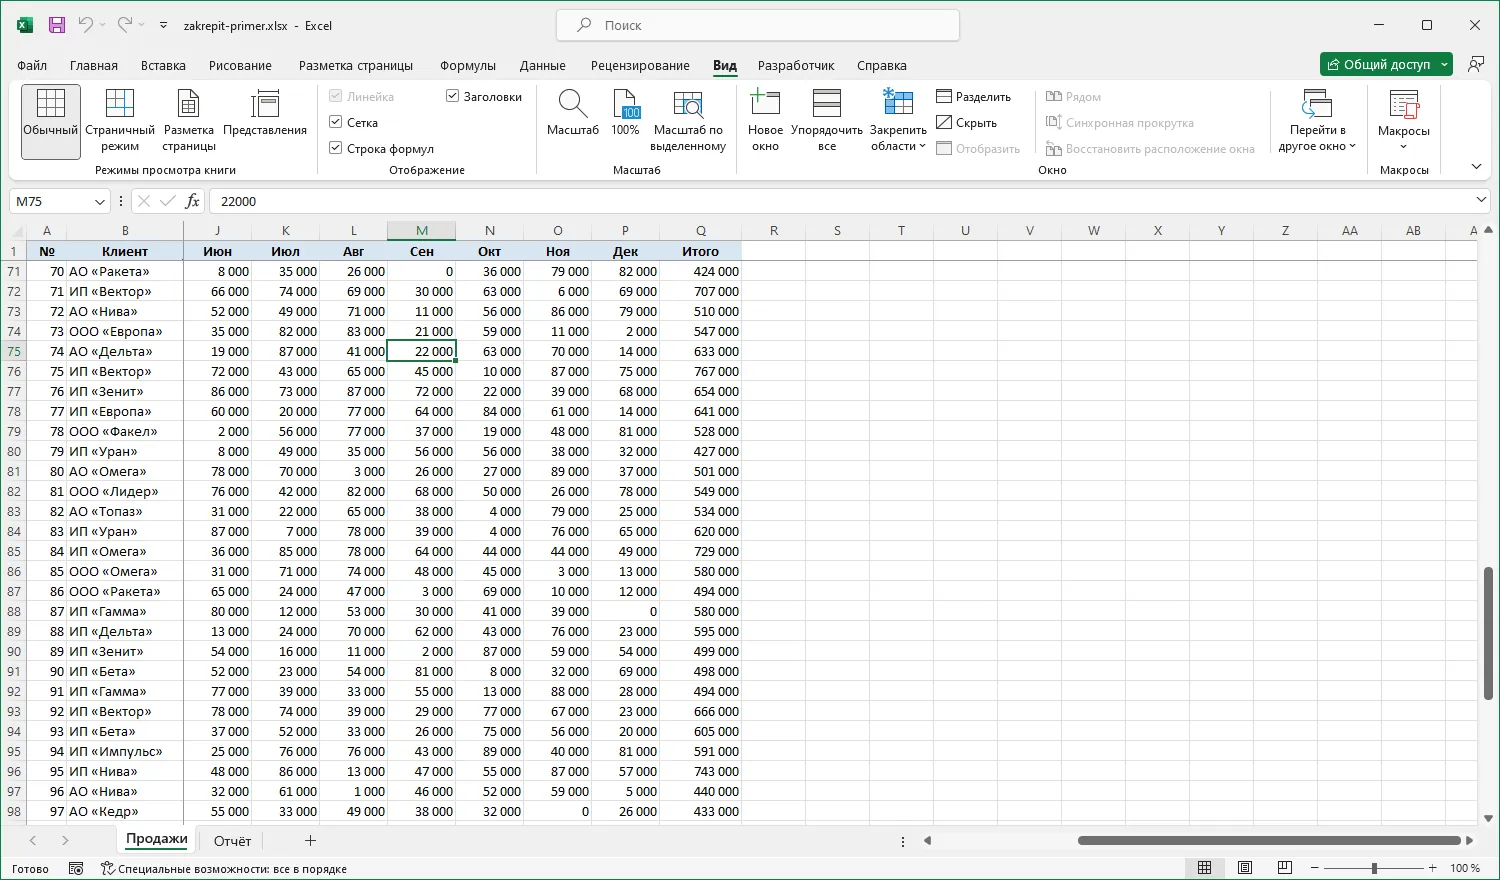This screenshot has width=1500, height=880.
Task: Set zoom to 100% icon
Action: 625,105
